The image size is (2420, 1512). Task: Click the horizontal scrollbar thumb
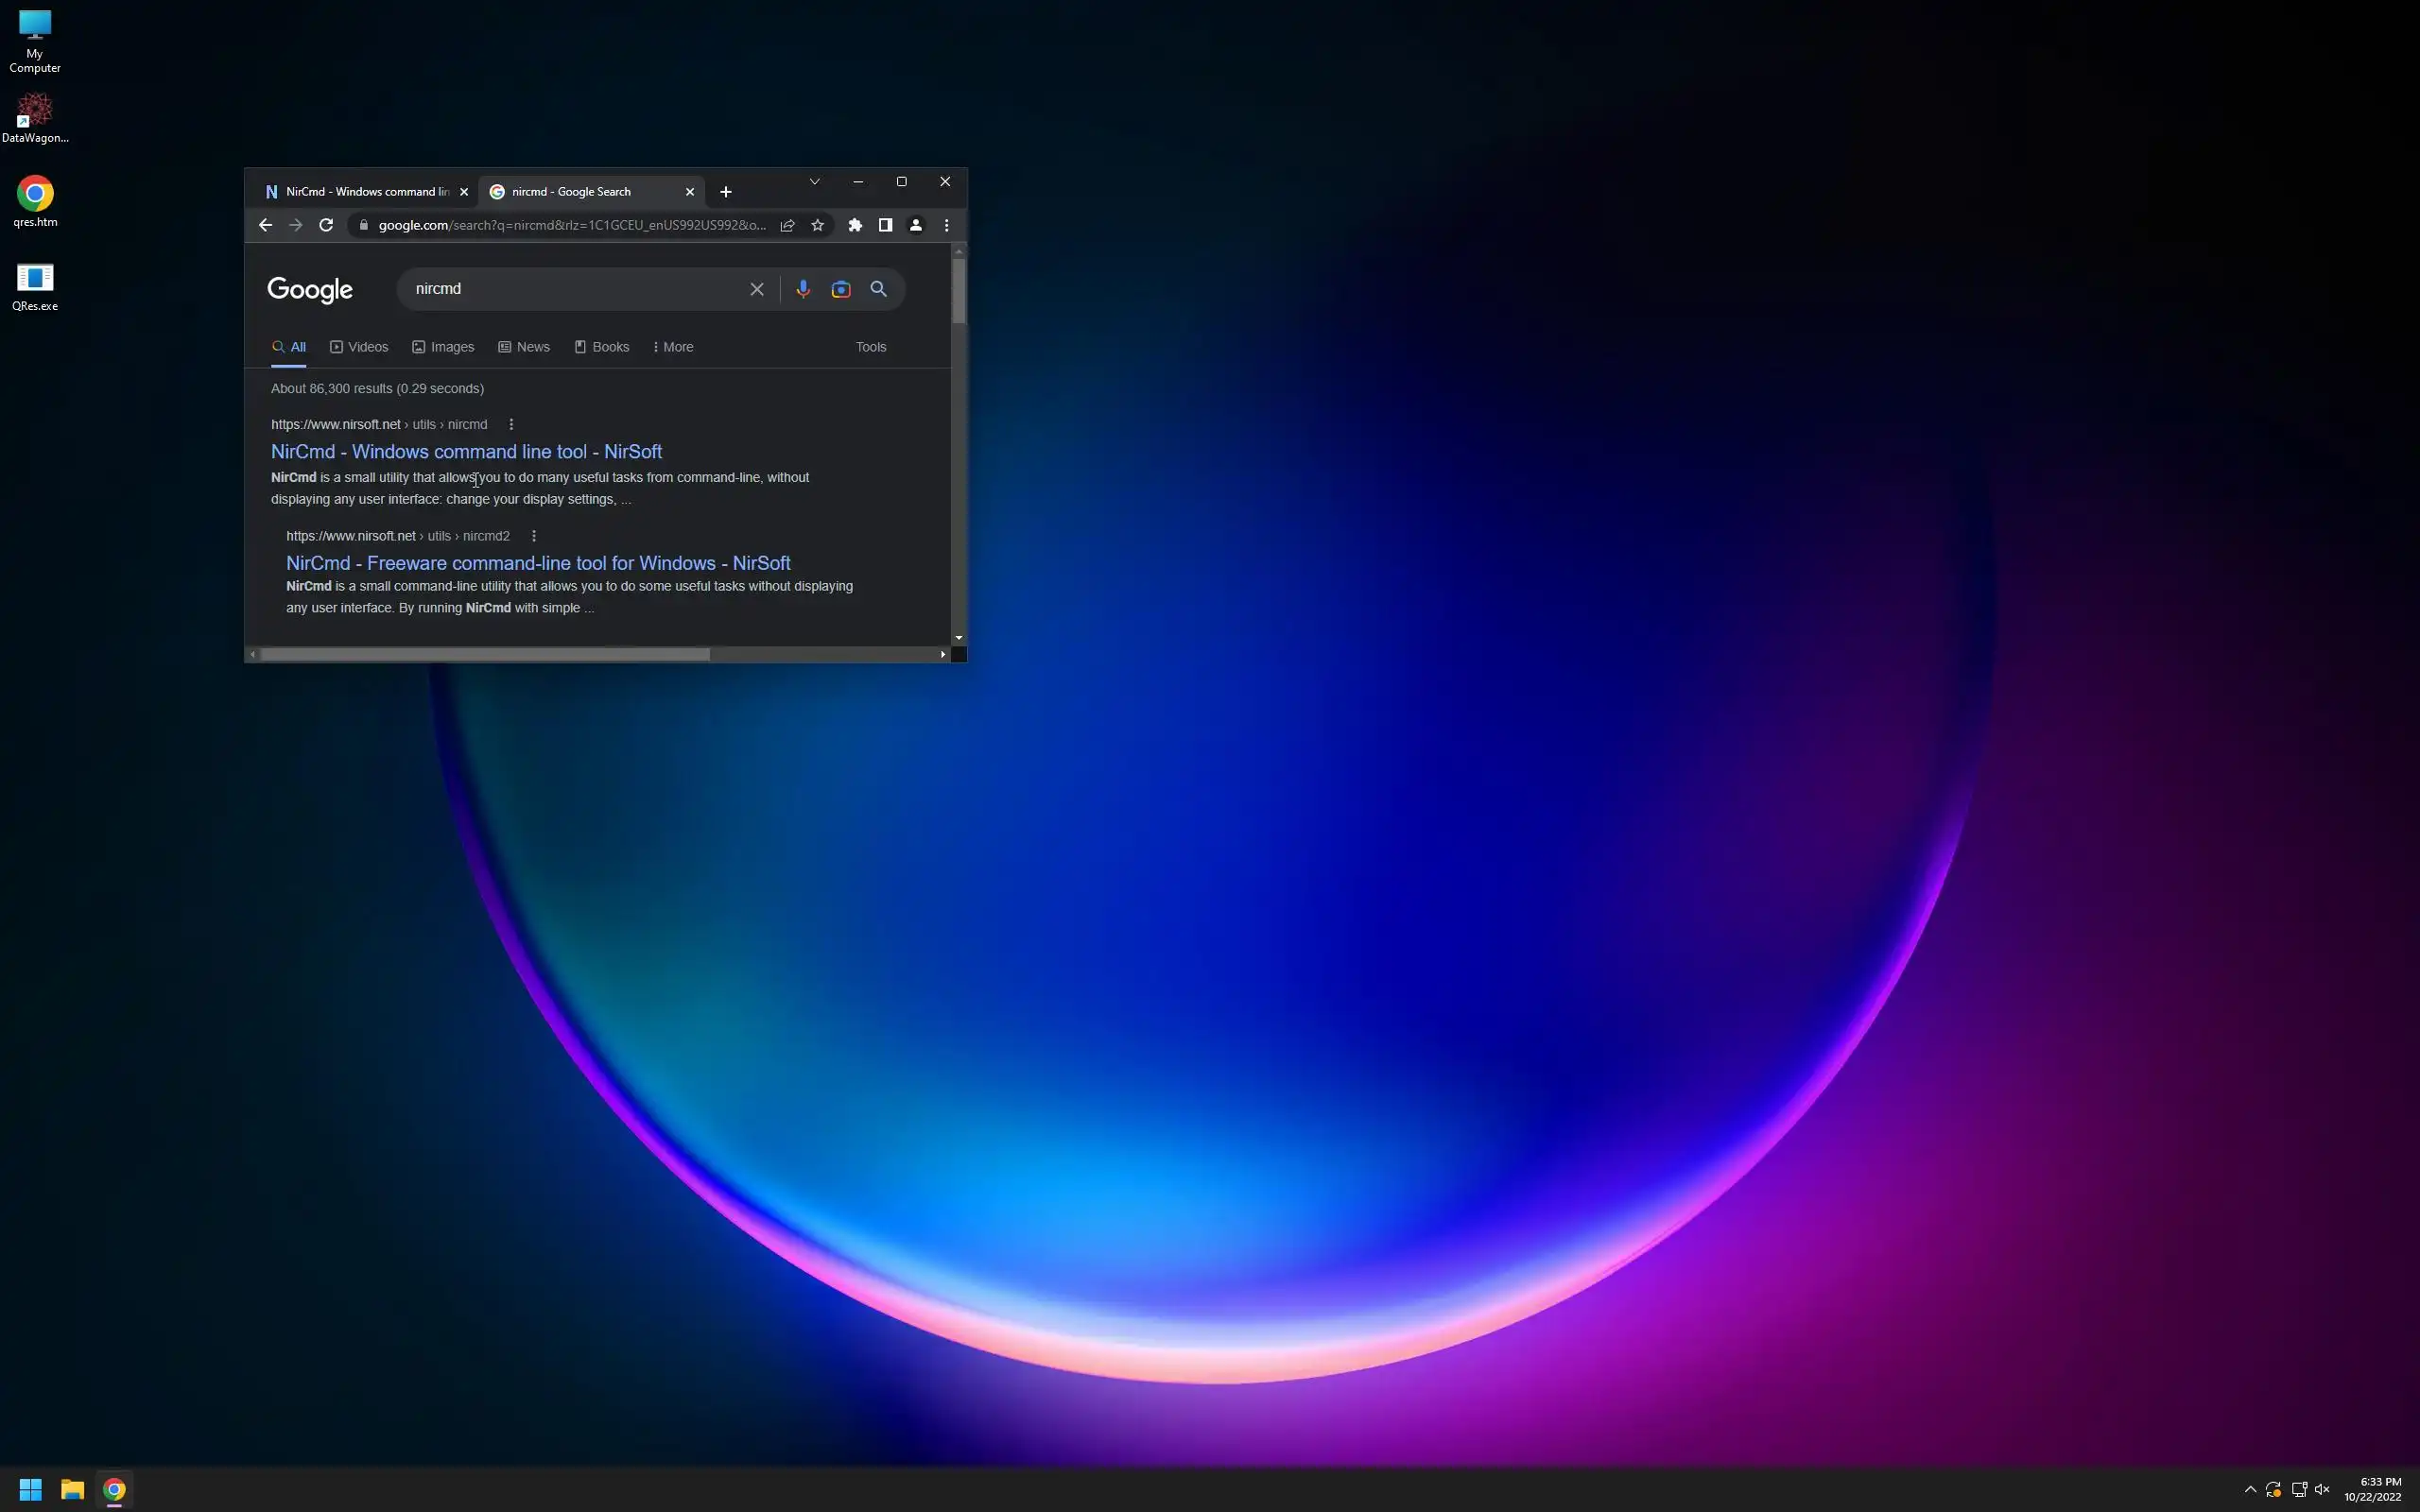(485, 654)
